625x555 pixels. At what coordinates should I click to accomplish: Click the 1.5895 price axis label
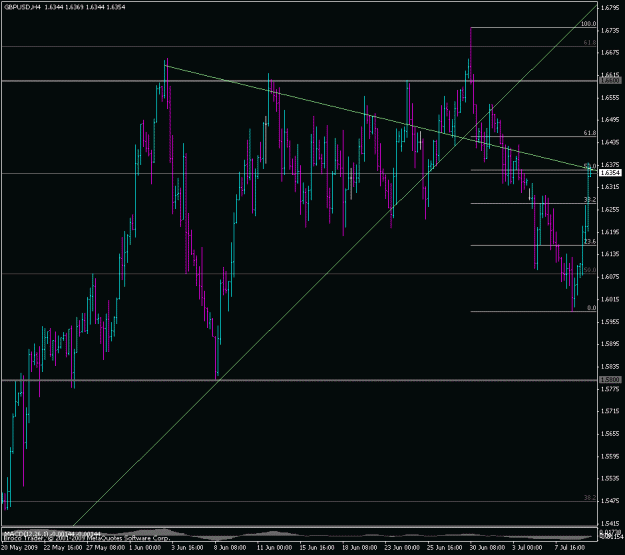point(610,344)
